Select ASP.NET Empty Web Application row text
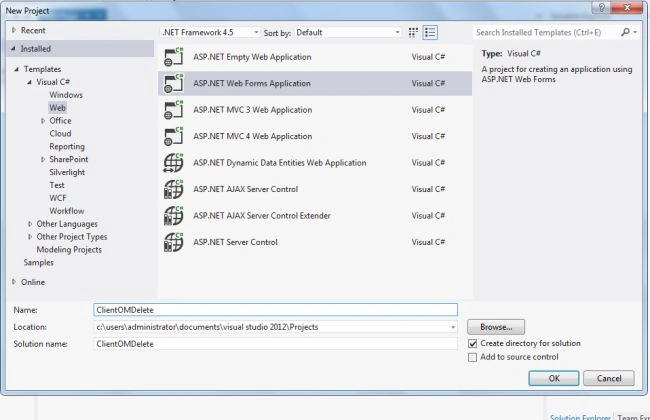This screenshot has width=650, height=420. [x=252, y=57]
